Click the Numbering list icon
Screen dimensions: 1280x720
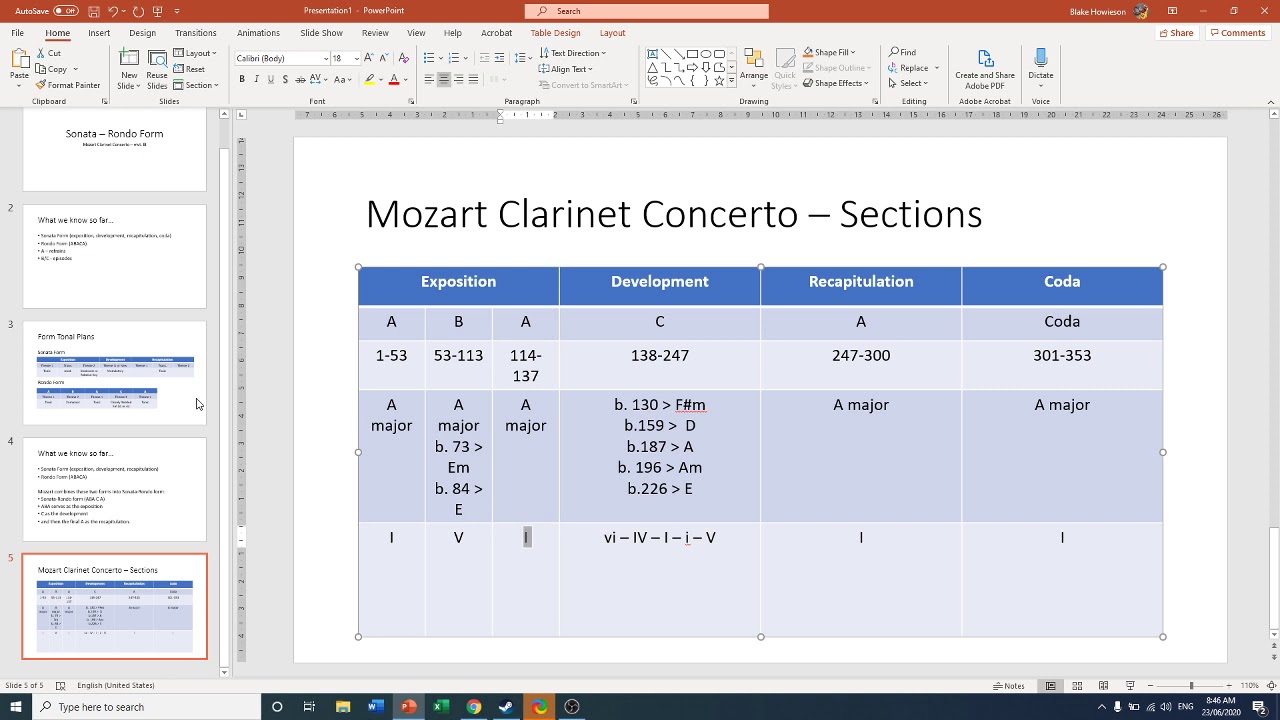coord(453,58)
